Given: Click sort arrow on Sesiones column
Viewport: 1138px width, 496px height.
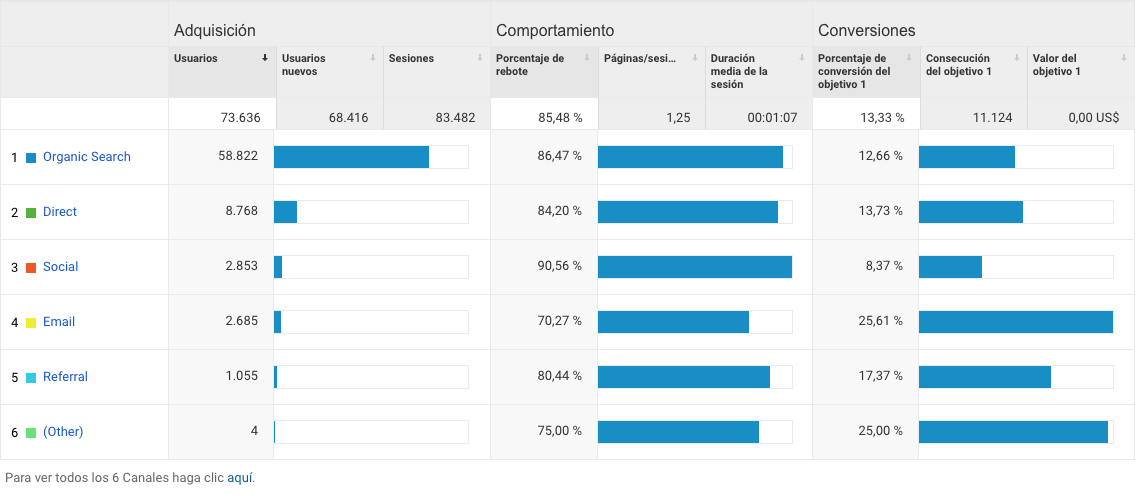Looking at the screenshot, I should click(480, 58).
